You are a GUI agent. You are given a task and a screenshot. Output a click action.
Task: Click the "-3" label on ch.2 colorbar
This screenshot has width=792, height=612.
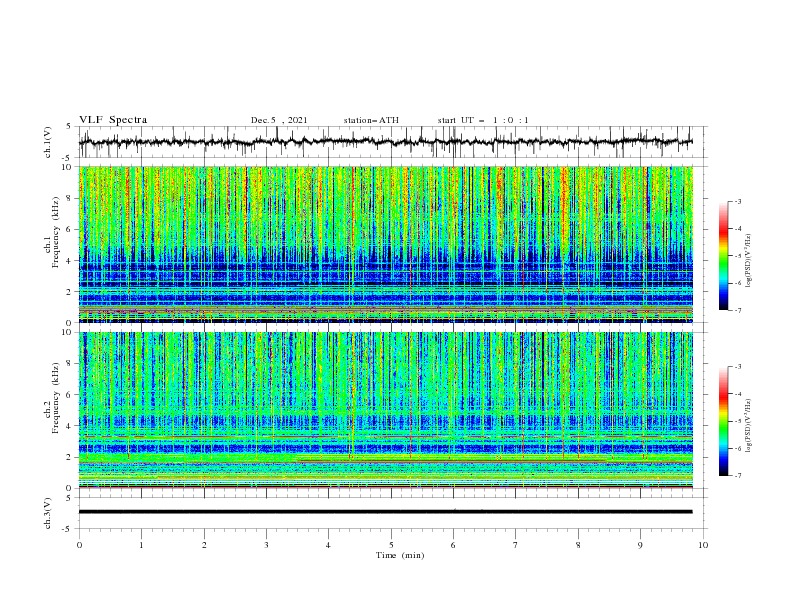tap(738, 367)
